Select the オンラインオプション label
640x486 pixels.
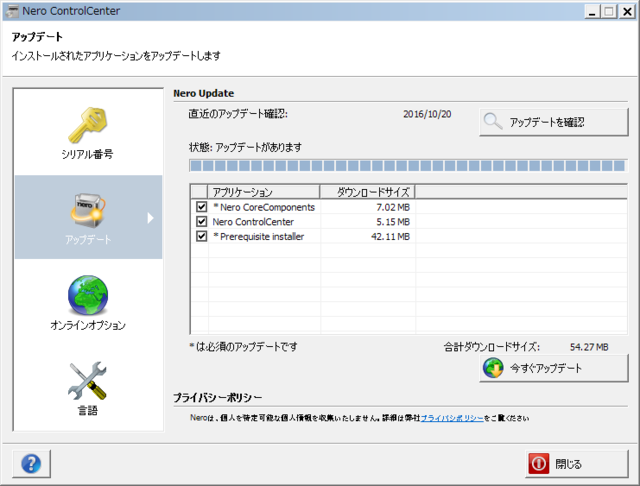pyautogui.click(x=88, y=325)
